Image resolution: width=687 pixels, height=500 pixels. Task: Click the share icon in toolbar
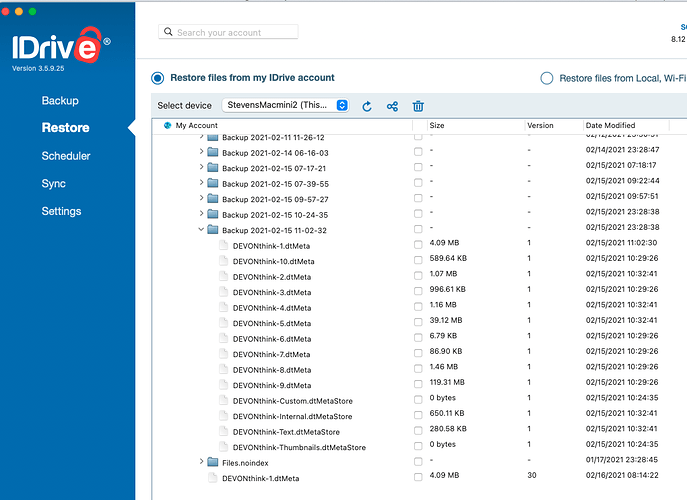[x=392, y=106]
